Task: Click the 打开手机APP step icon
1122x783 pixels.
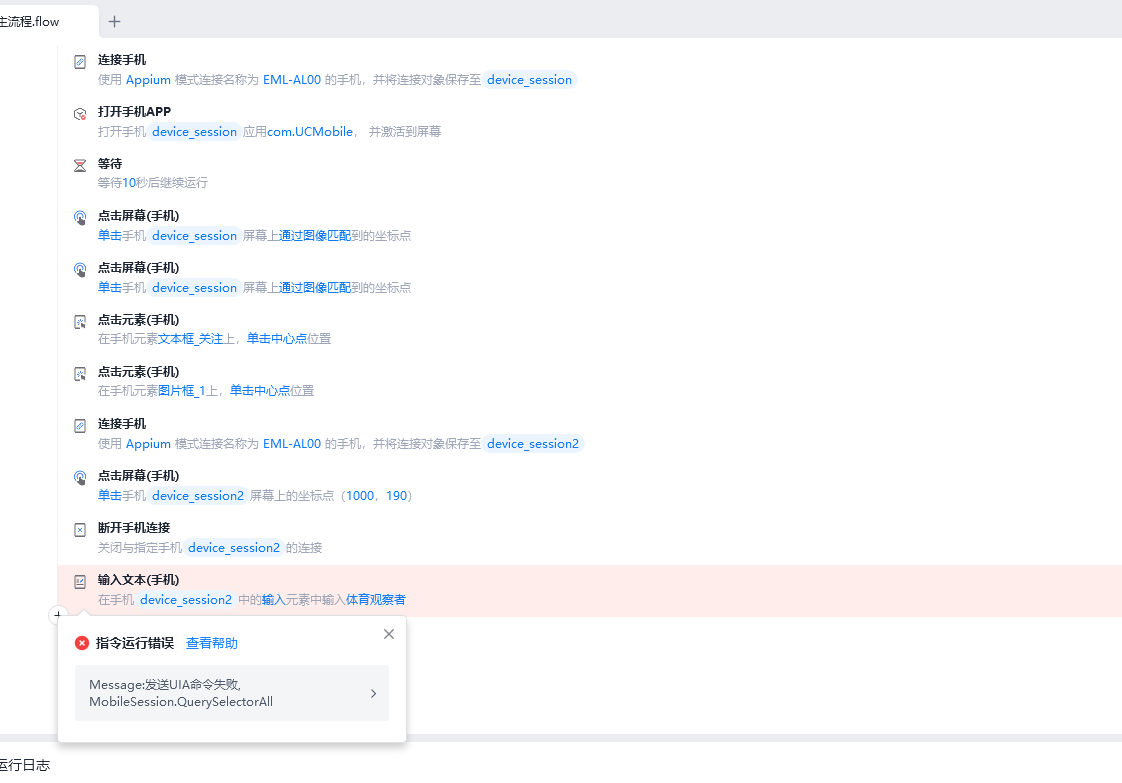Action: click(80, 115)
